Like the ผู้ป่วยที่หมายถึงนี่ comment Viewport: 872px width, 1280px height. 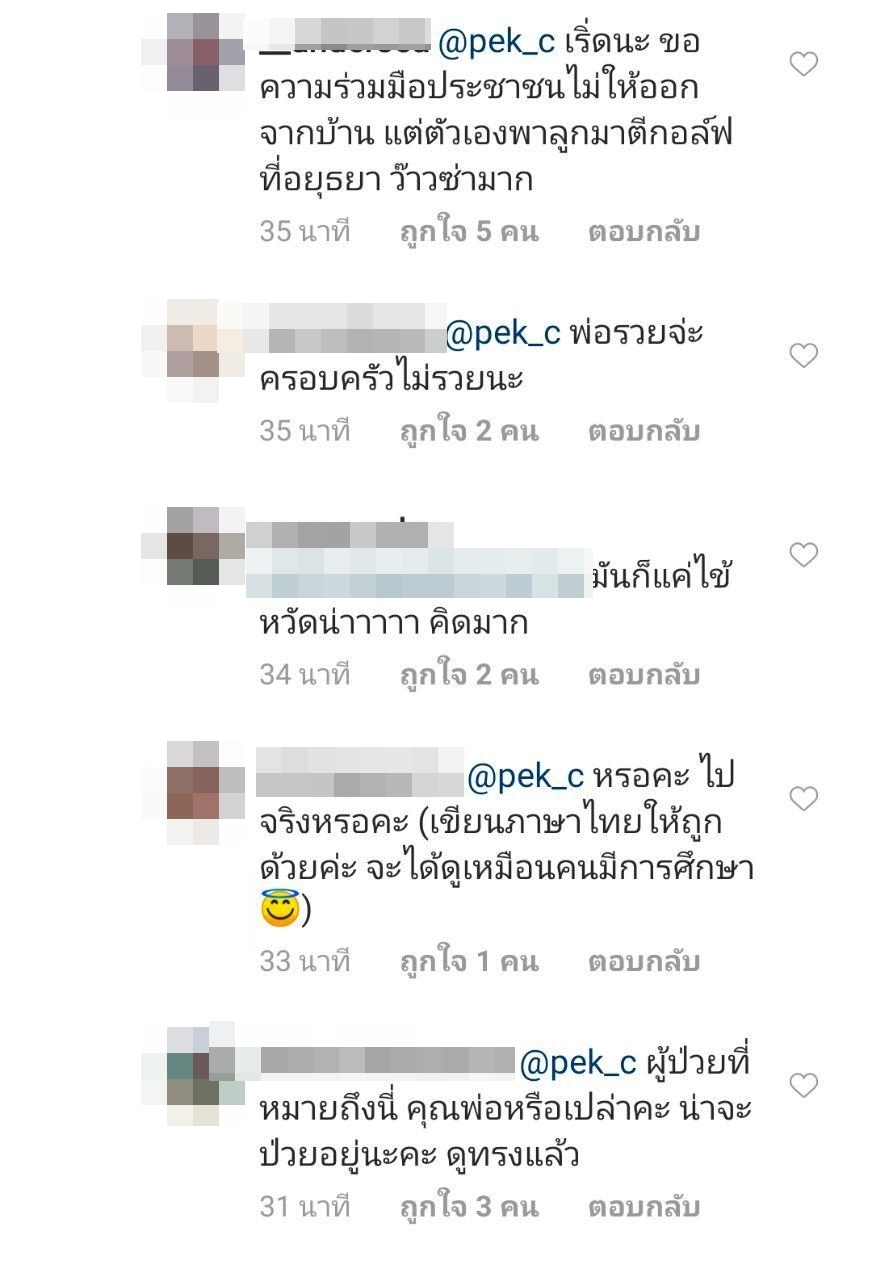(x=804, y=1085)
